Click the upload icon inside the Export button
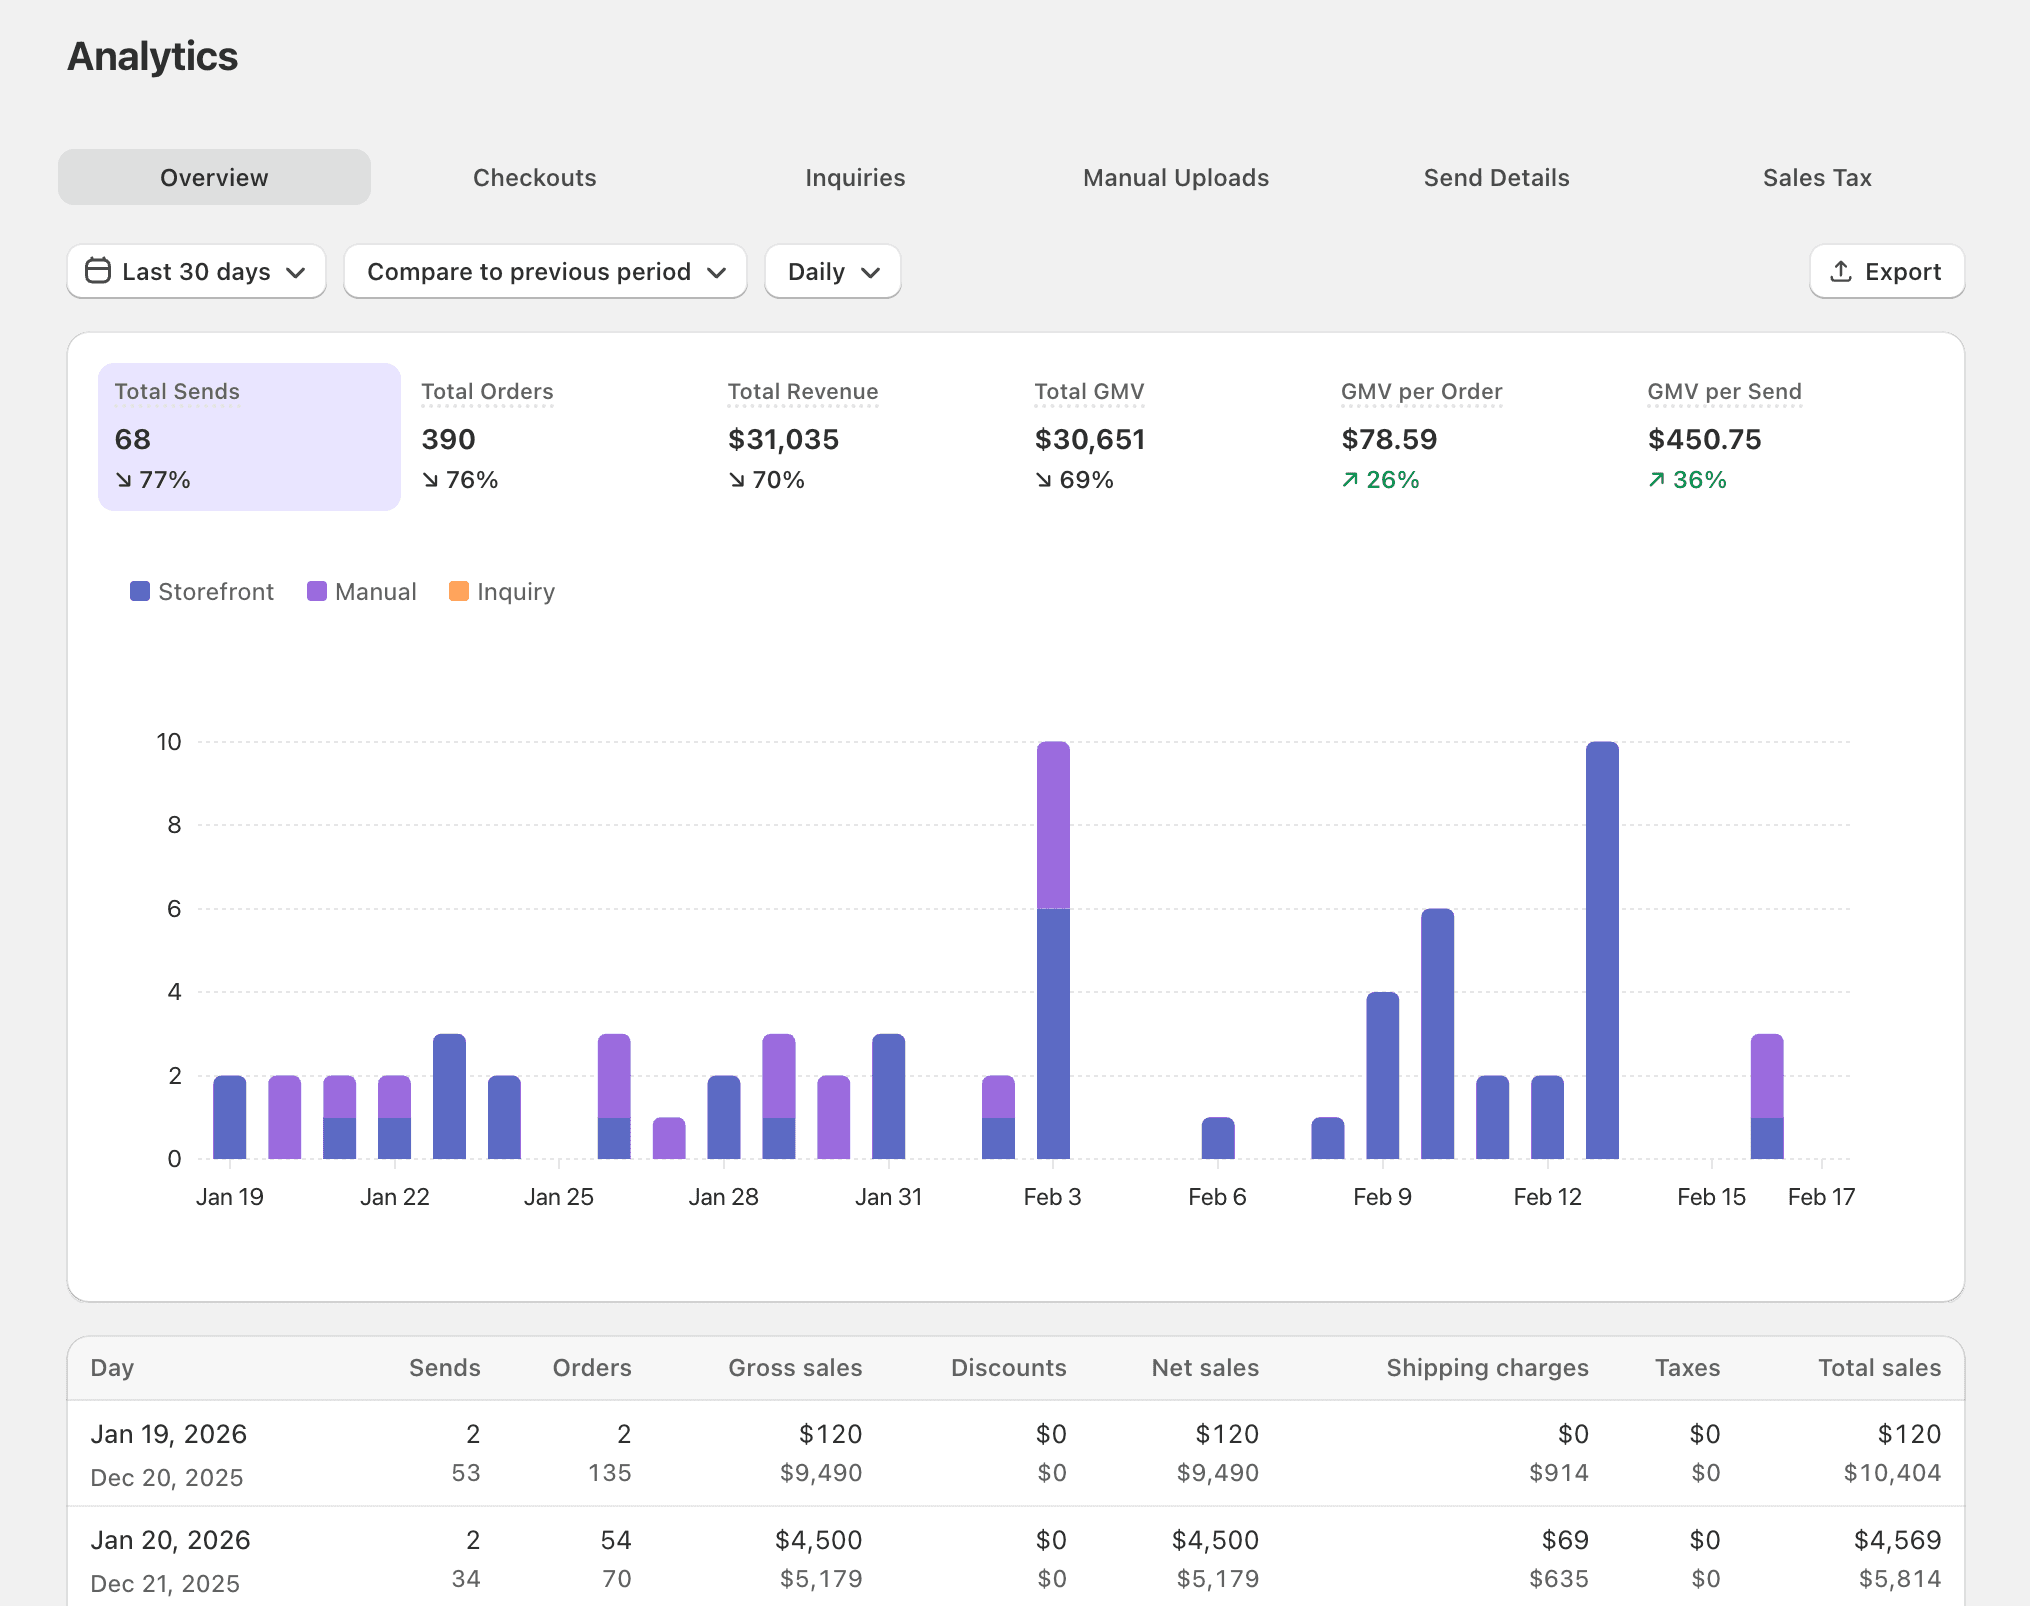Image resolution: width=2030 pixels, height=1606 pixels. (x=1842, y=271)
